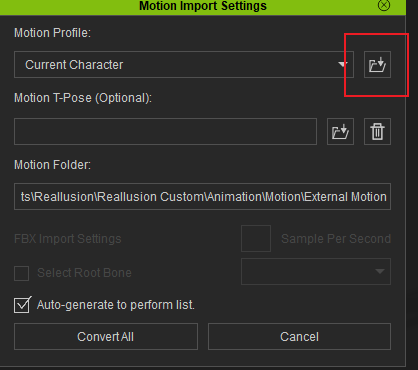Expand the Motion Profile dropdown arrow
The height and width of the screenshot is (370, 418).
coord(343,64)
